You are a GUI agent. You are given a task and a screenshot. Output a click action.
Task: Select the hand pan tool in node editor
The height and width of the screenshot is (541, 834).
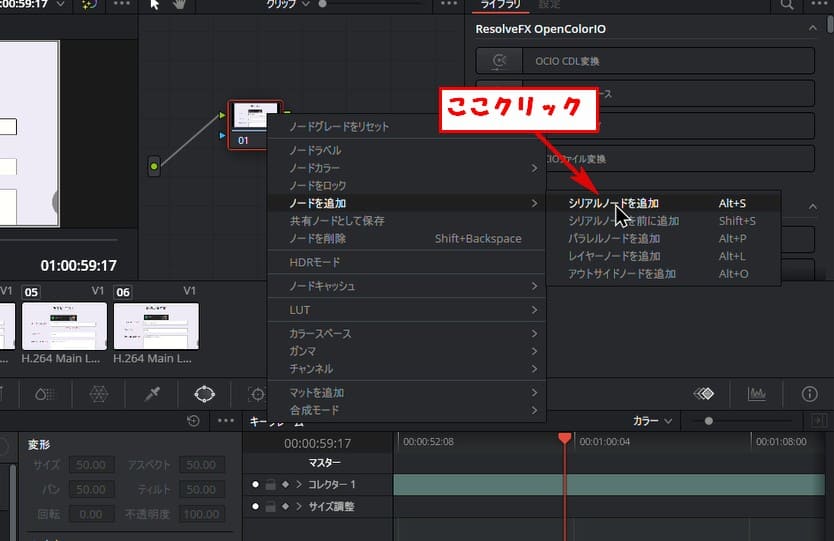tap(178, 5)
